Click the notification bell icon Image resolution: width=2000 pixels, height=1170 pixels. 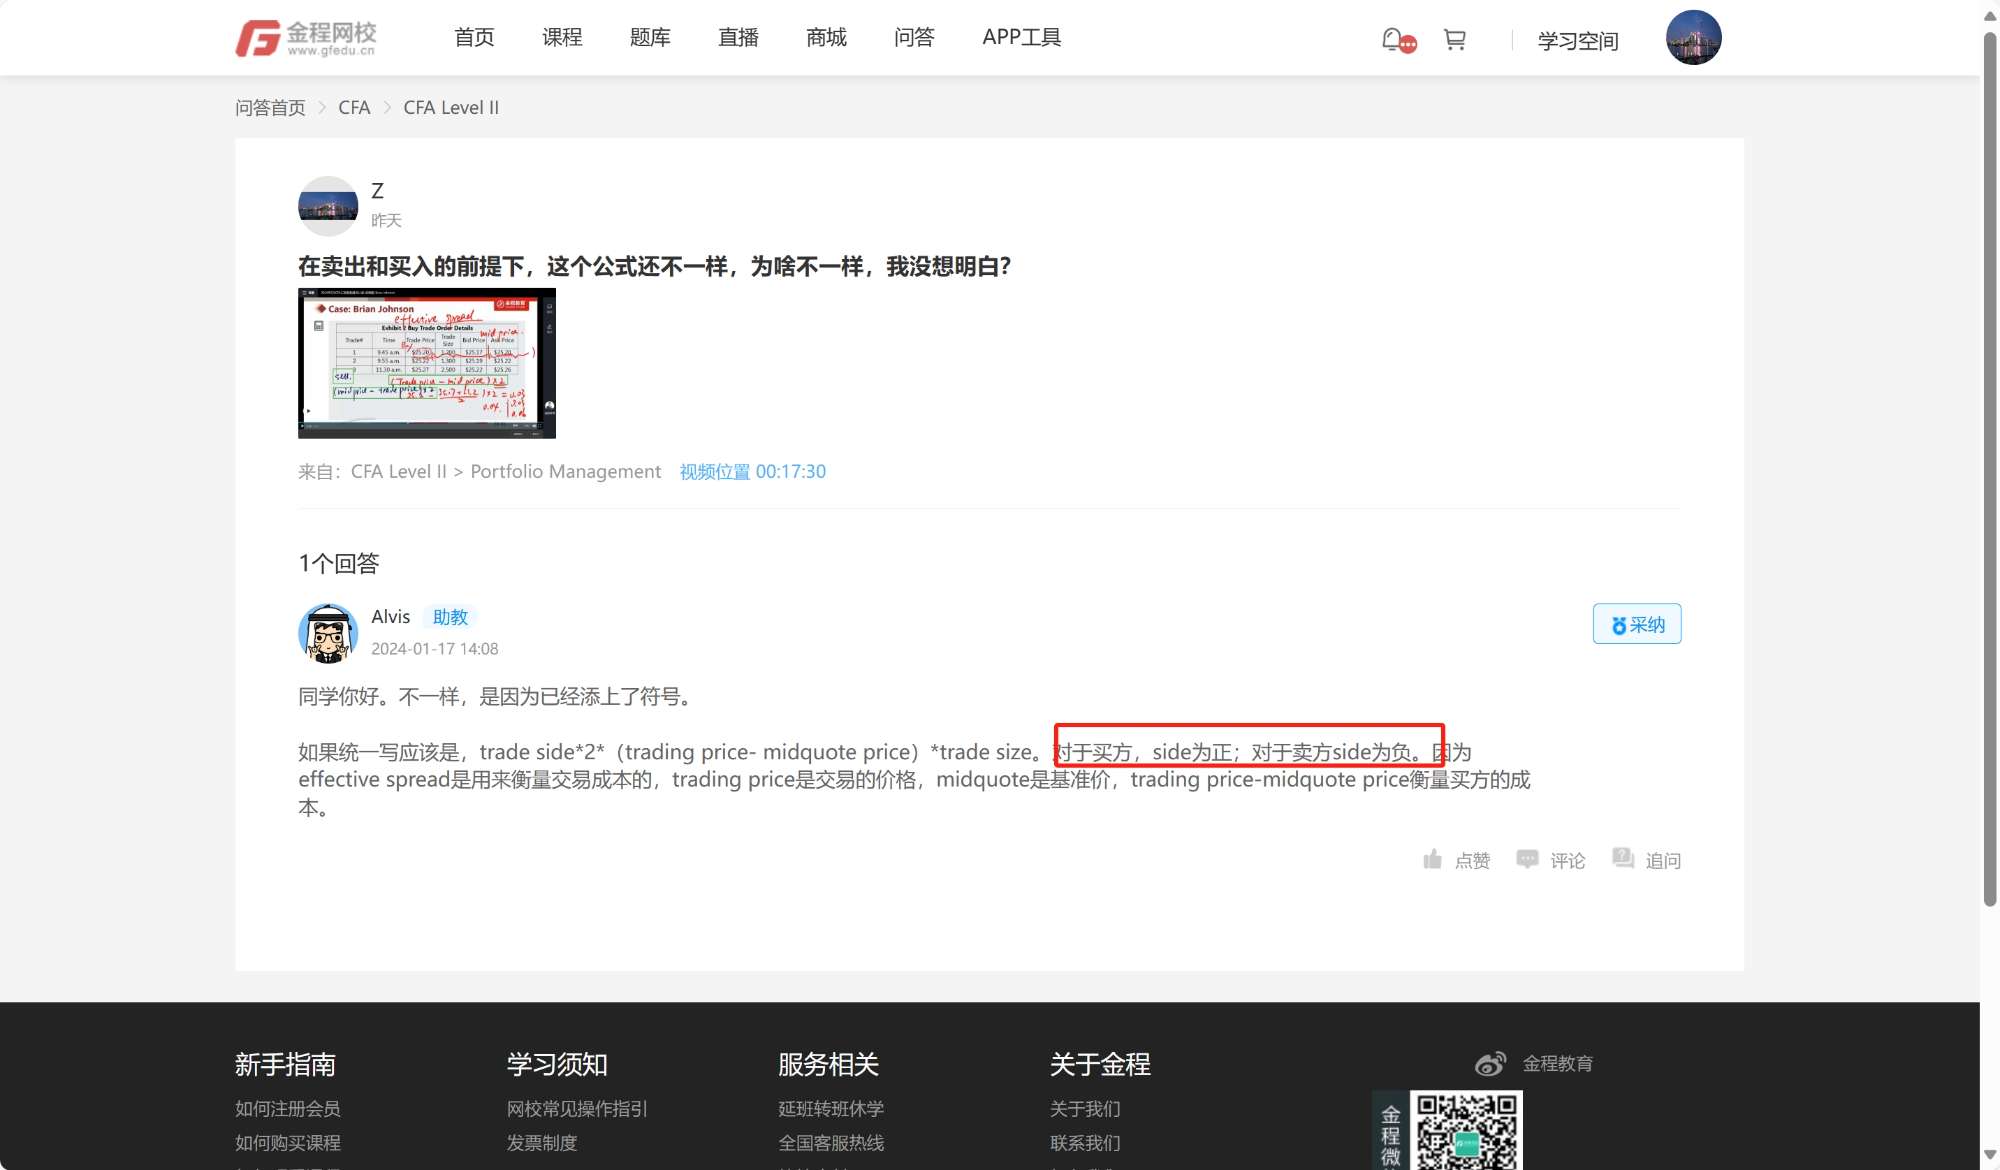click(x=1393, y=40)
